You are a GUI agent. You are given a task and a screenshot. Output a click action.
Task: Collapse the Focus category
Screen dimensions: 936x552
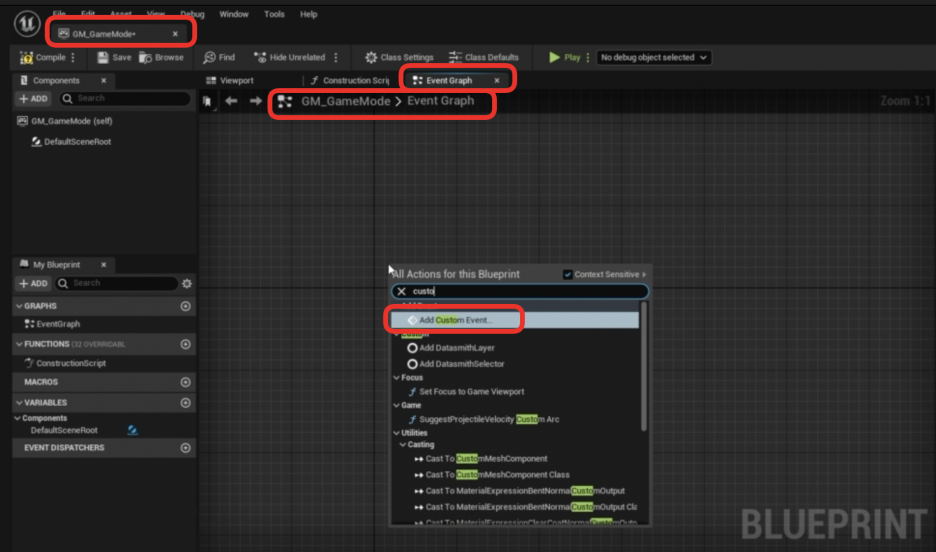(x=396, y=378)
